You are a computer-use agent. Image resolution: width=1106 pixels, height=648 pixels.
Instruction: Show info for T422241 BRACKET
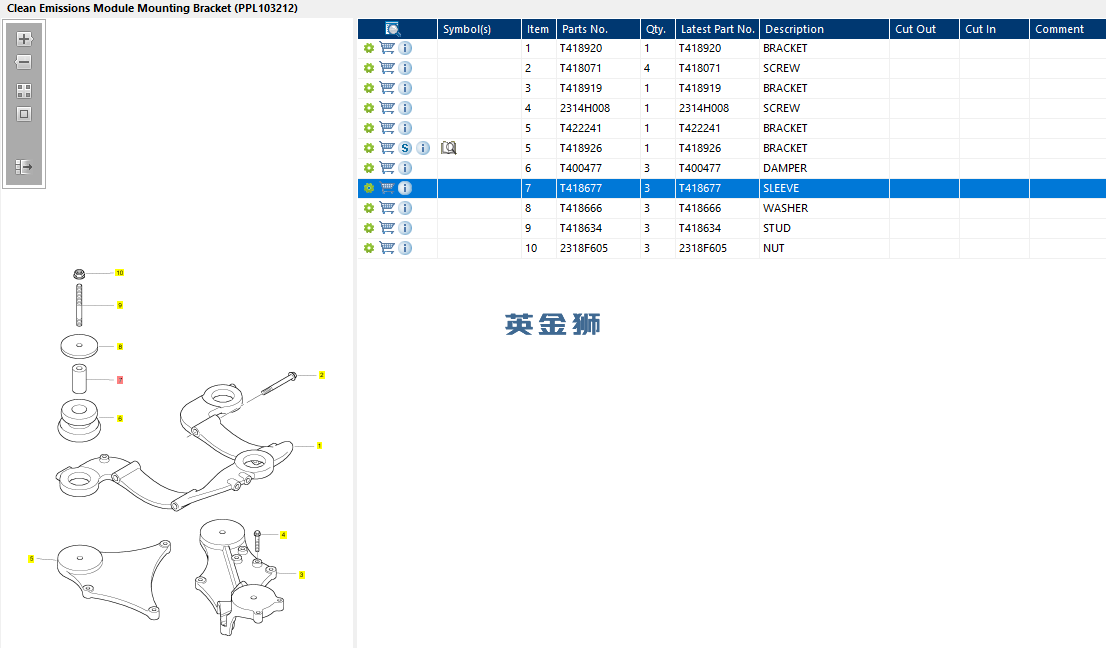[405, 128]
